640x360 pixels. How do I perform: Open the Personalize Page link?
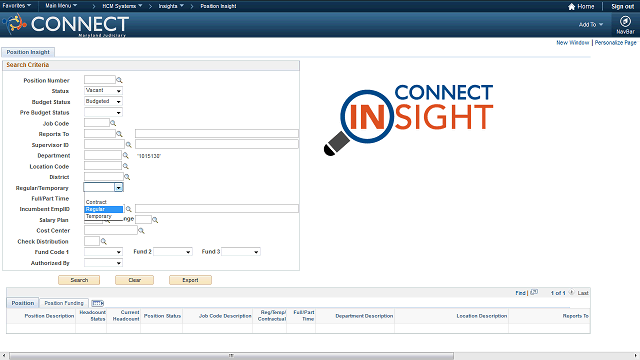click(x=615, y=42)
